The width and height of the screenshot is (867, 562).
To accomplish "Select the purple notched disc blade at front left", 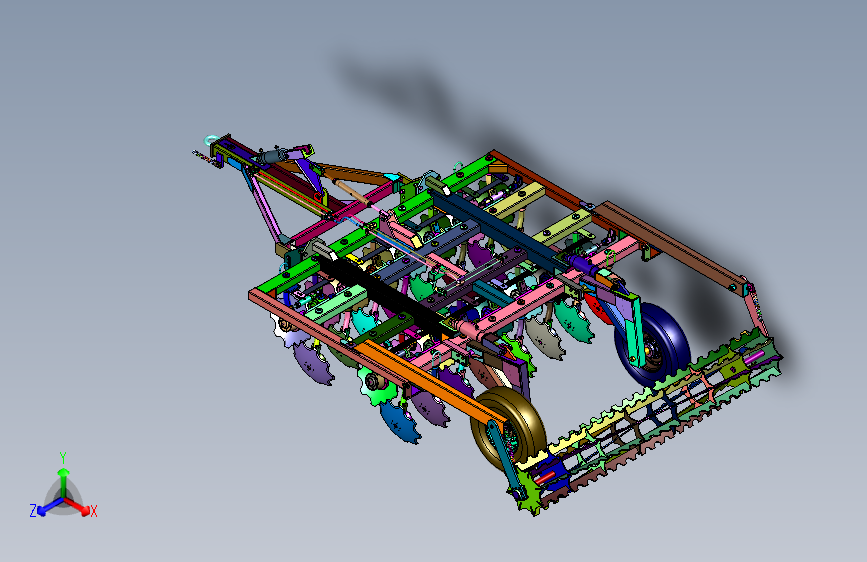I will tap(314, 362).
